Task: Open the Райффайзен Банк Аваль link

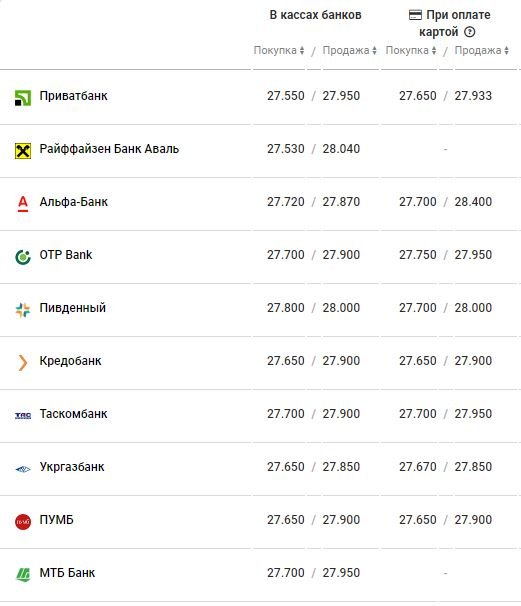Action: point(109,149)
